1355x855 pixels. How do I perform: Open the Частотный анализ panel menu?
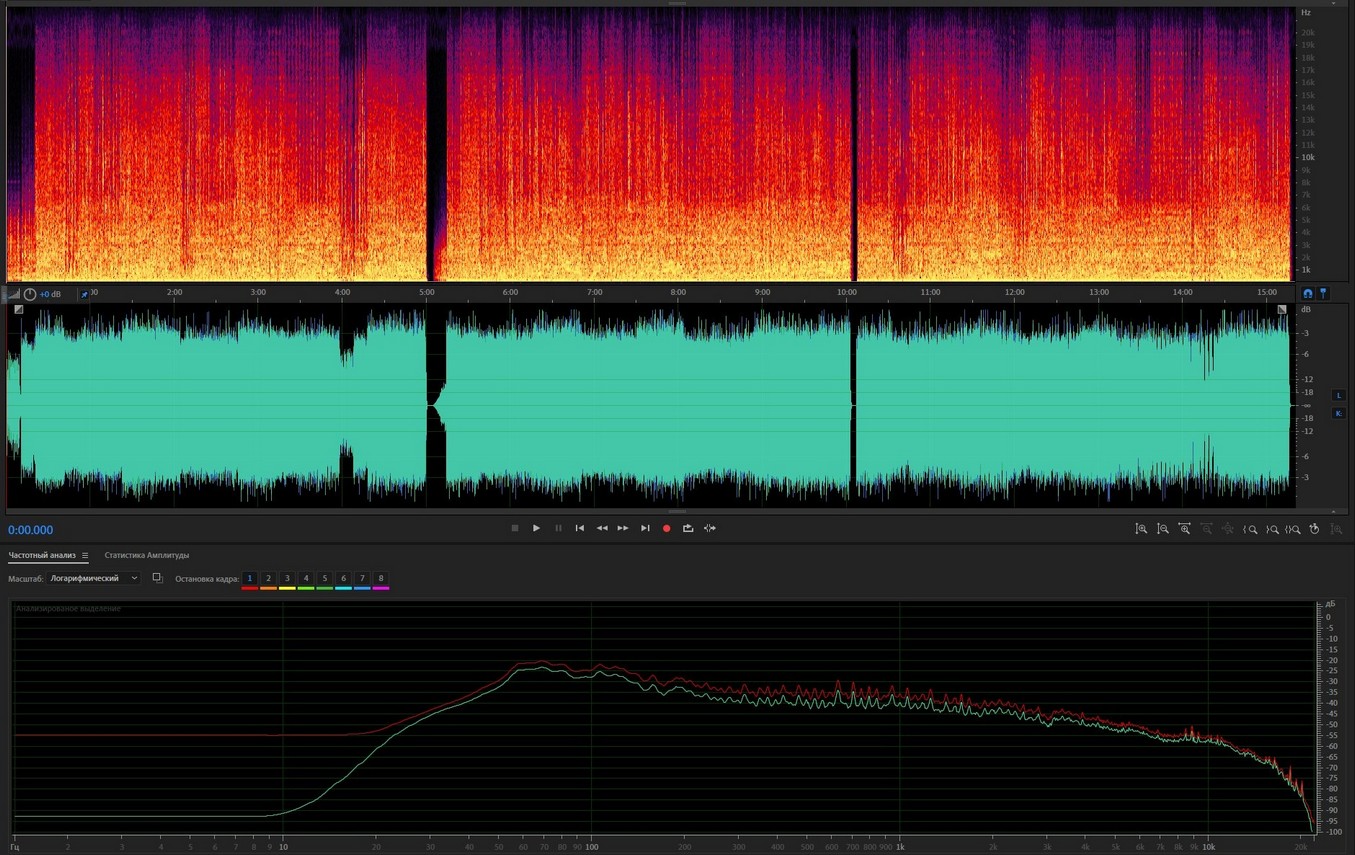85,556
